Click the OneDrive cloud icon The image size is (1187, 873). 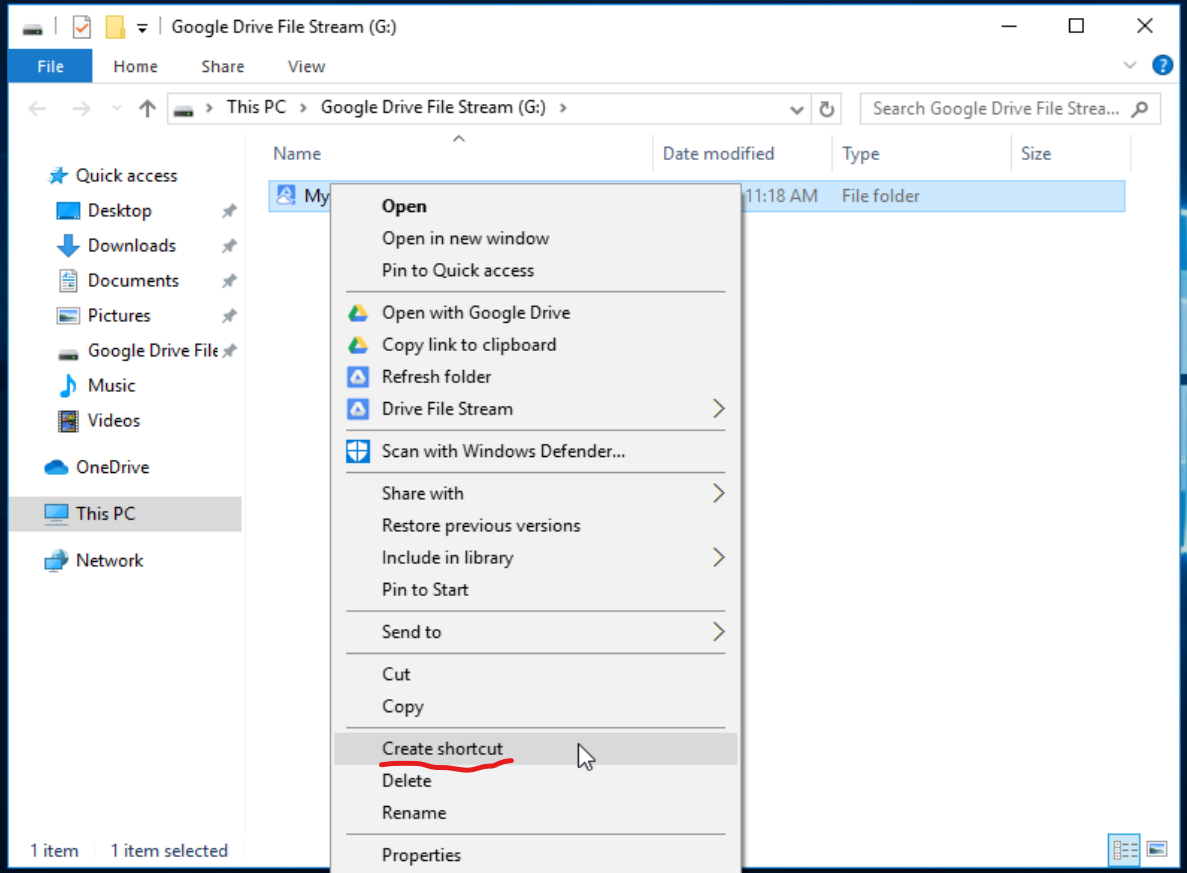pyautogui.click(x=57, y=467)
